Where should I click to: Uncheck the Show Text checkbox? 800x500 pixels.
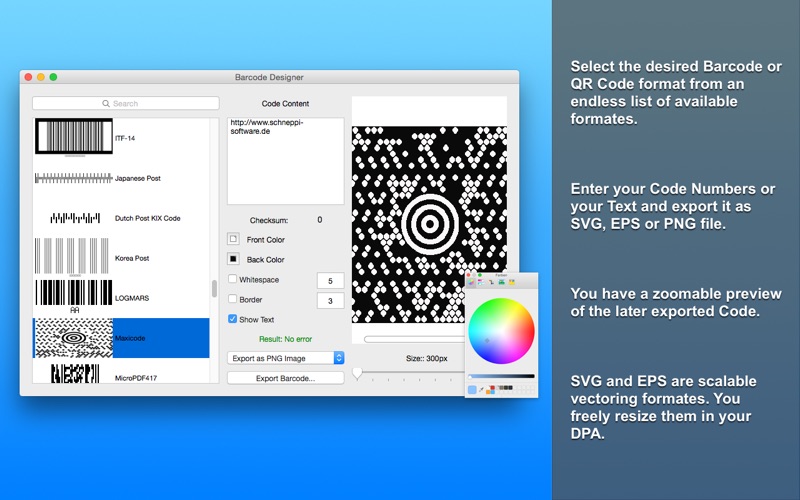(x=233, y=319)
